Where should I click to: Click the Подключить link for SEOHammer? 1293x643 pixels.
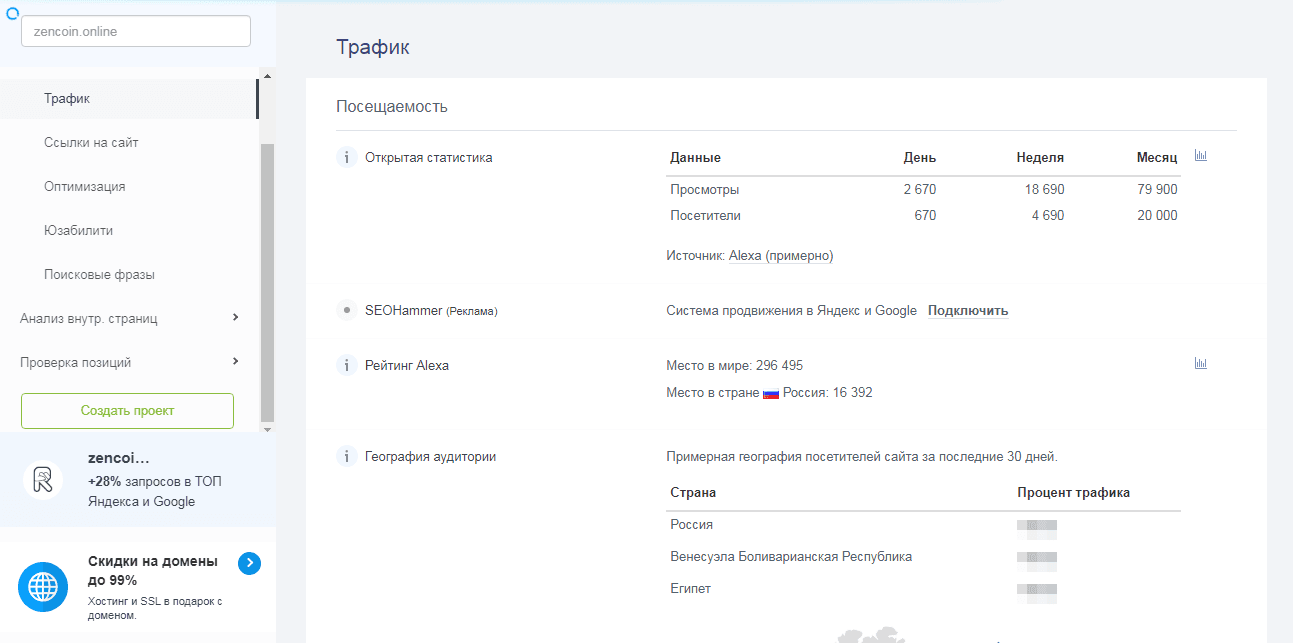[x=967, y=311]
